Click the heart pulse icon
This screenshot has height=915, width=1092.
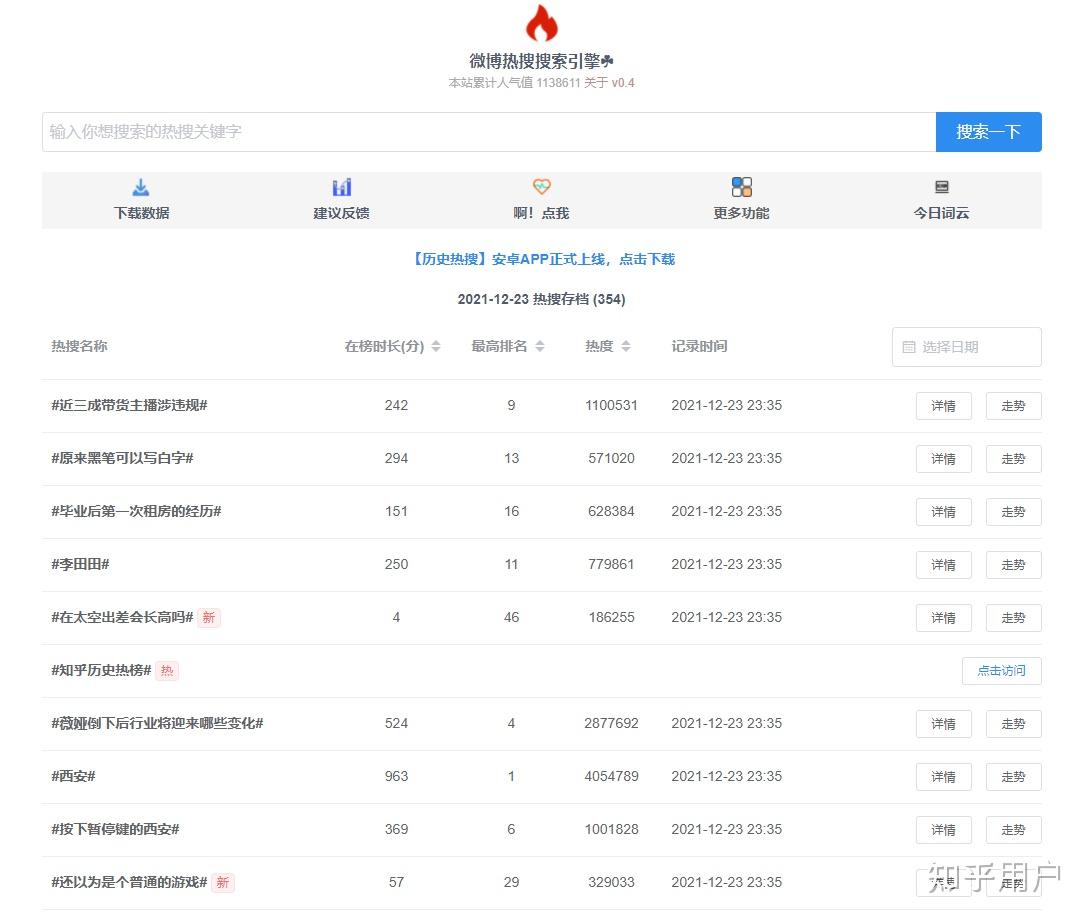click(x=541, y=187)
